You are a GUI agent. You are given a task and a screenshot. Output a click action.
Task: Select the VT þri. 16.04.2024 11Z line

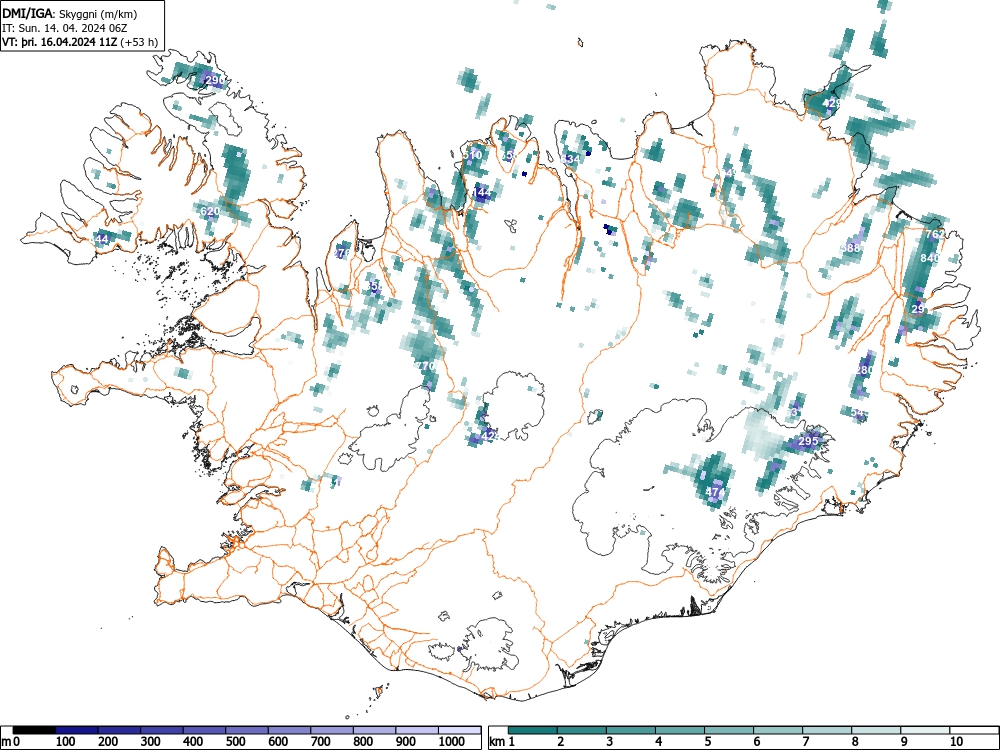tap(80, 42)
